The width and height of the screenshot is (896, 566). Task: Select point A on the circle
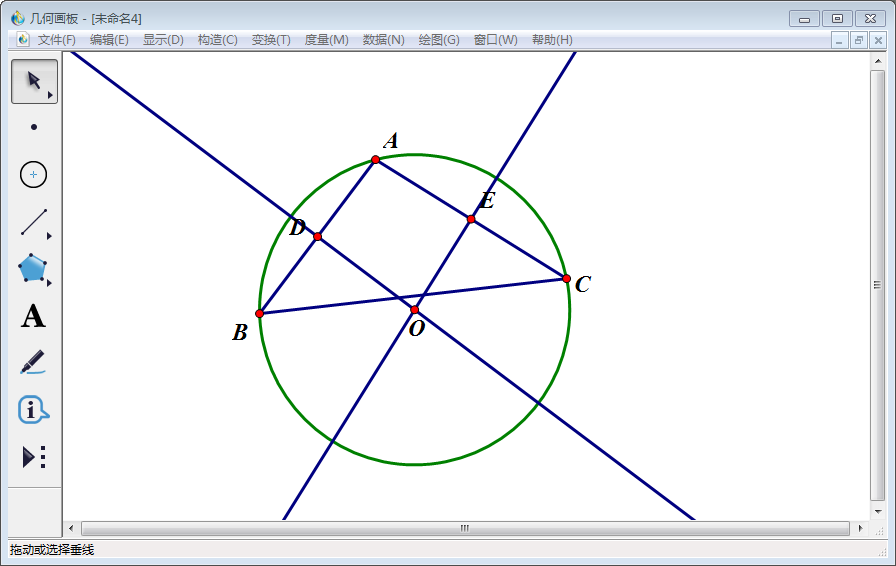(x=375, y=160)
